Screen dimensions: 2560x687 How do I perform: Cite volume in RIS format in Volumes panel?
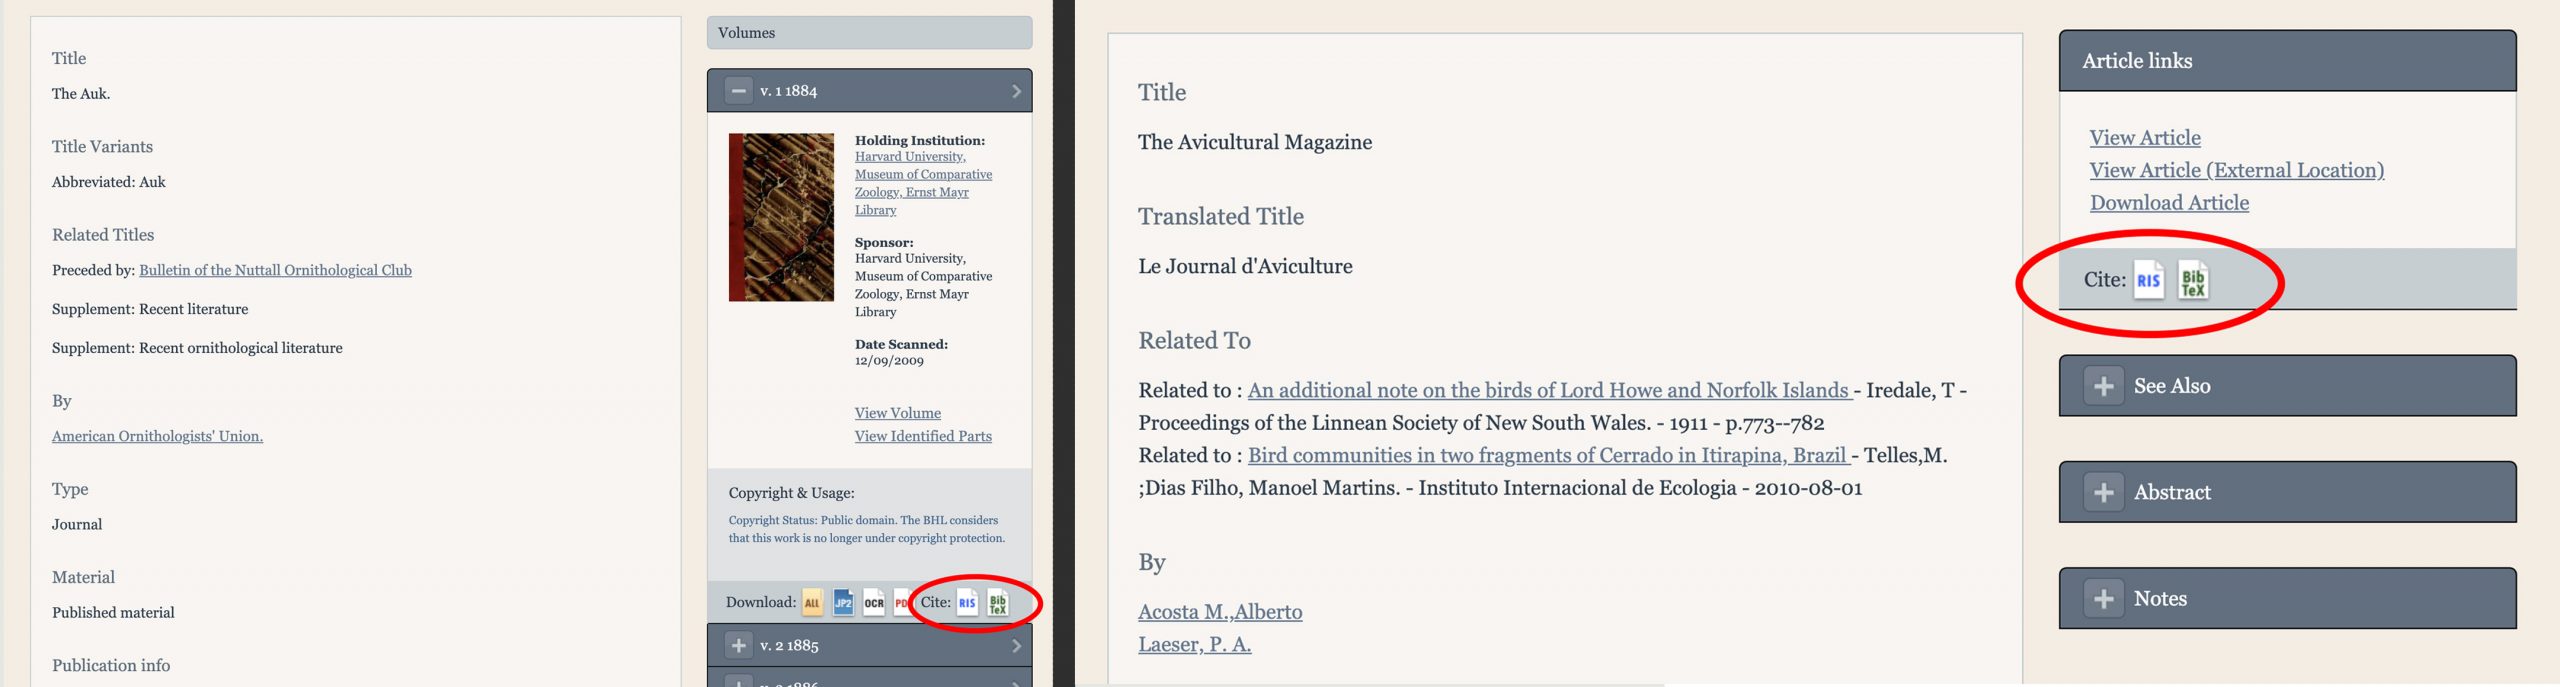pos(967,602)
